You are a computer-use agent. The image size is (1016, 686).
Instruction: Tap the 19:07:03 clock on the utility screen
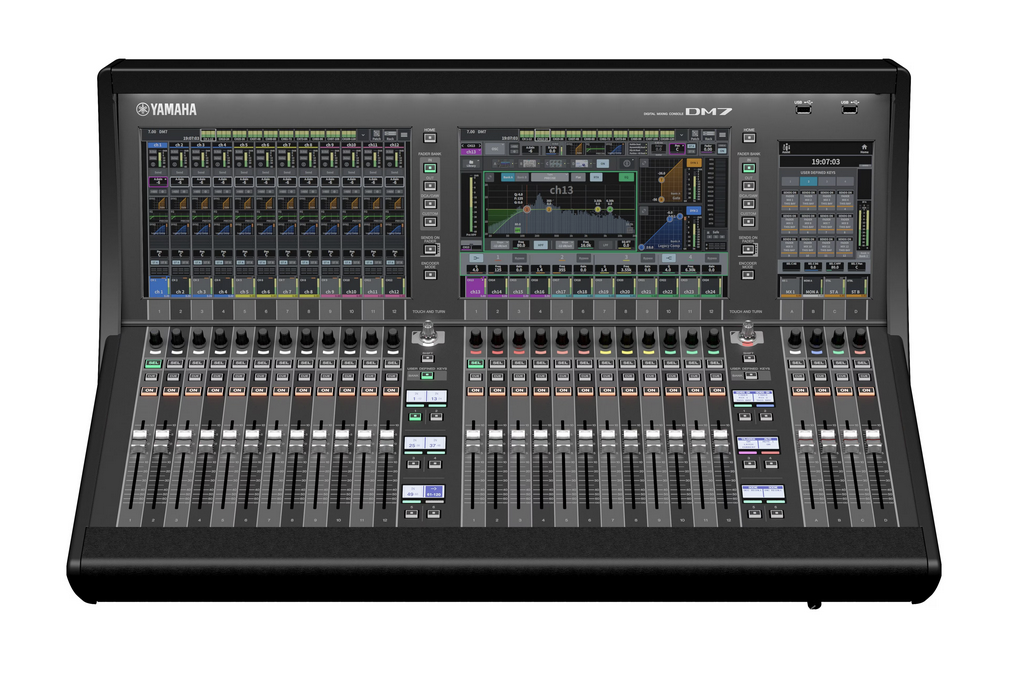826,162
